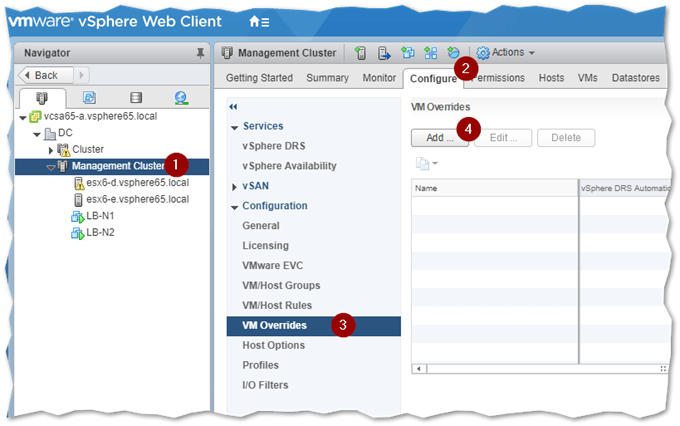Collapse the Management Cluster tree node
This screenshot has width=680, height=426.
tap(51, 167)
